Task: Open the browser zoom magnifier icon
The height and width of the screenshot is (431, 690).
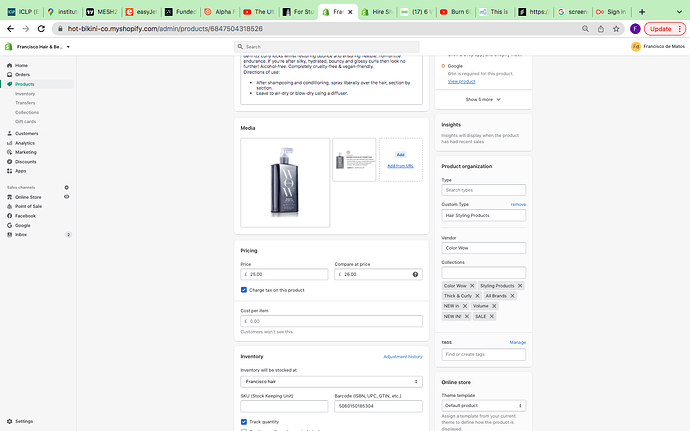Action: (x=585, y=29)
